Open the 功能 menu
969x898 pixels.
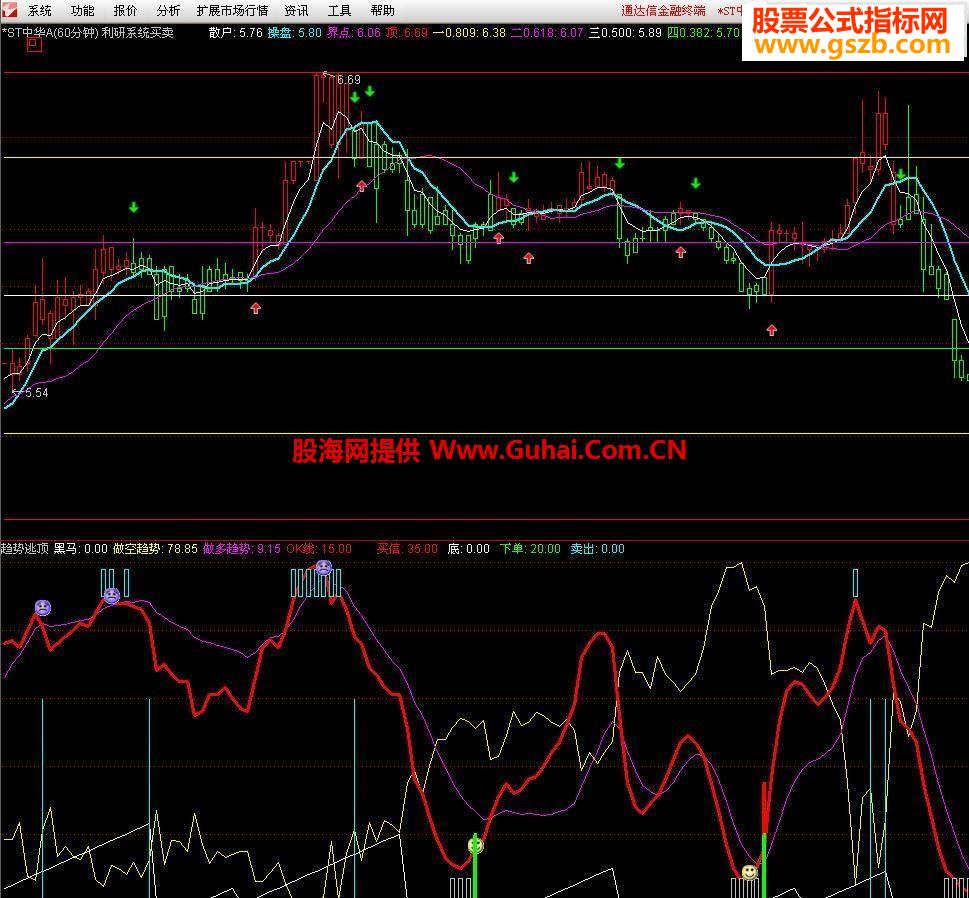click(x=82, y=11)
